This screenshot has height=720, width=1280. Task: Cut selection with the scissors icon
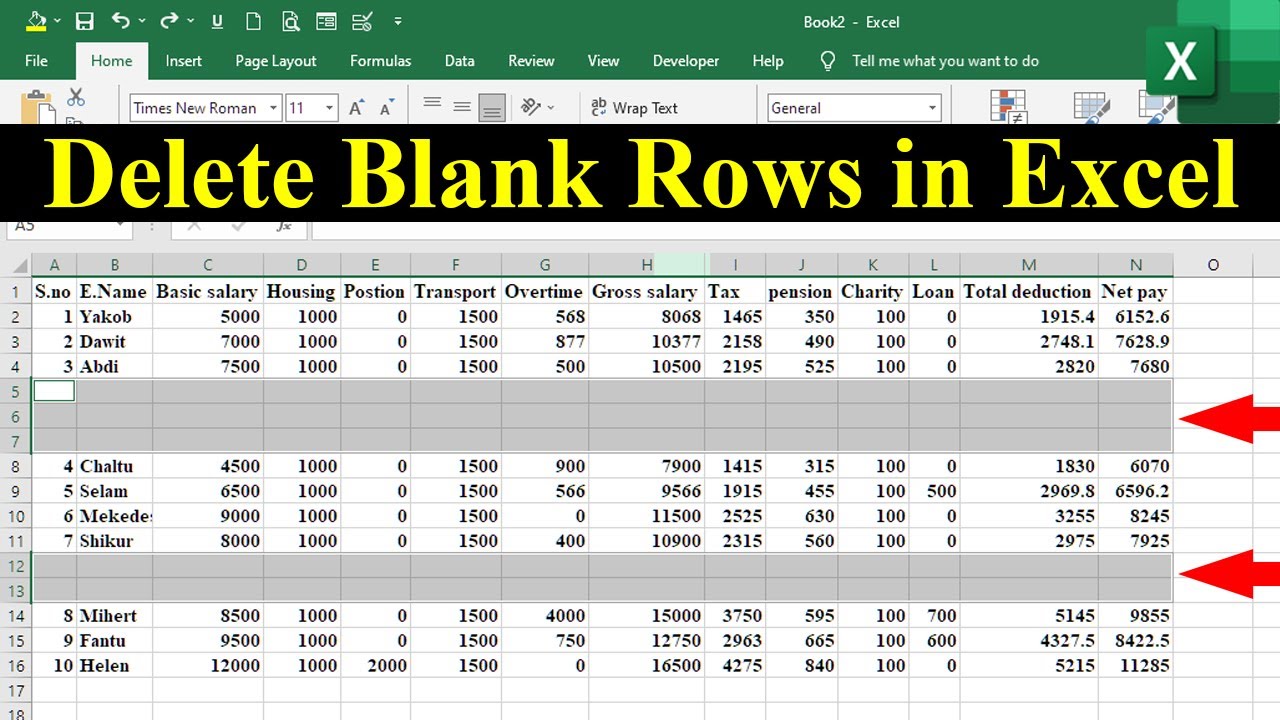tap(76, 97)
